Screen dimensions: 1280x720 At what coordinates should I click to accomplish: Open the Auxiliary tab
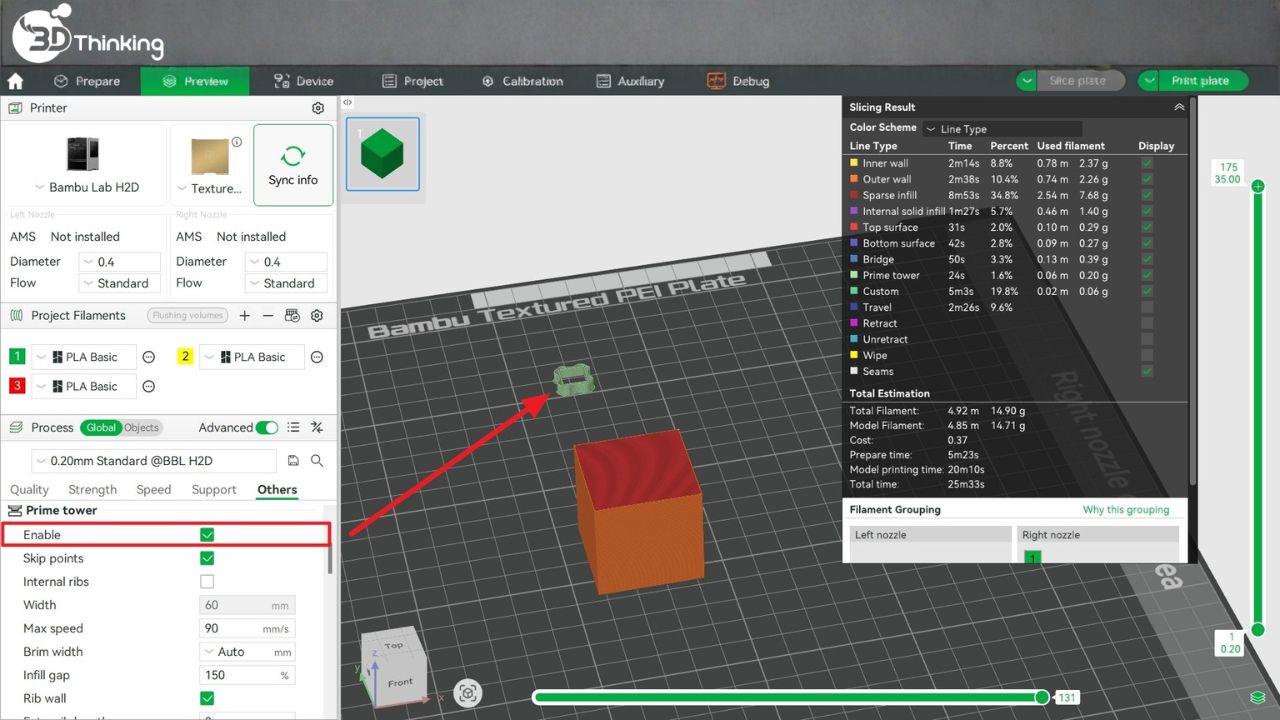tap(630, 81)
